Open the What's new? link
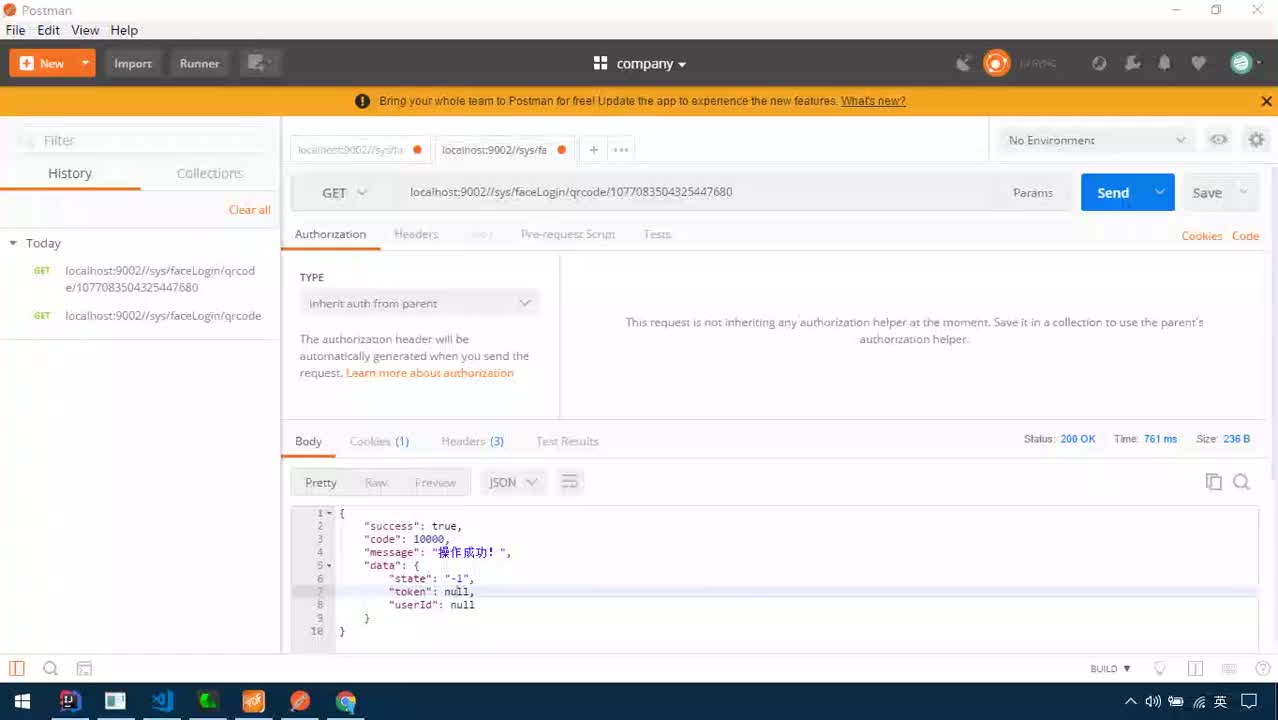 (x=873, y=101)
